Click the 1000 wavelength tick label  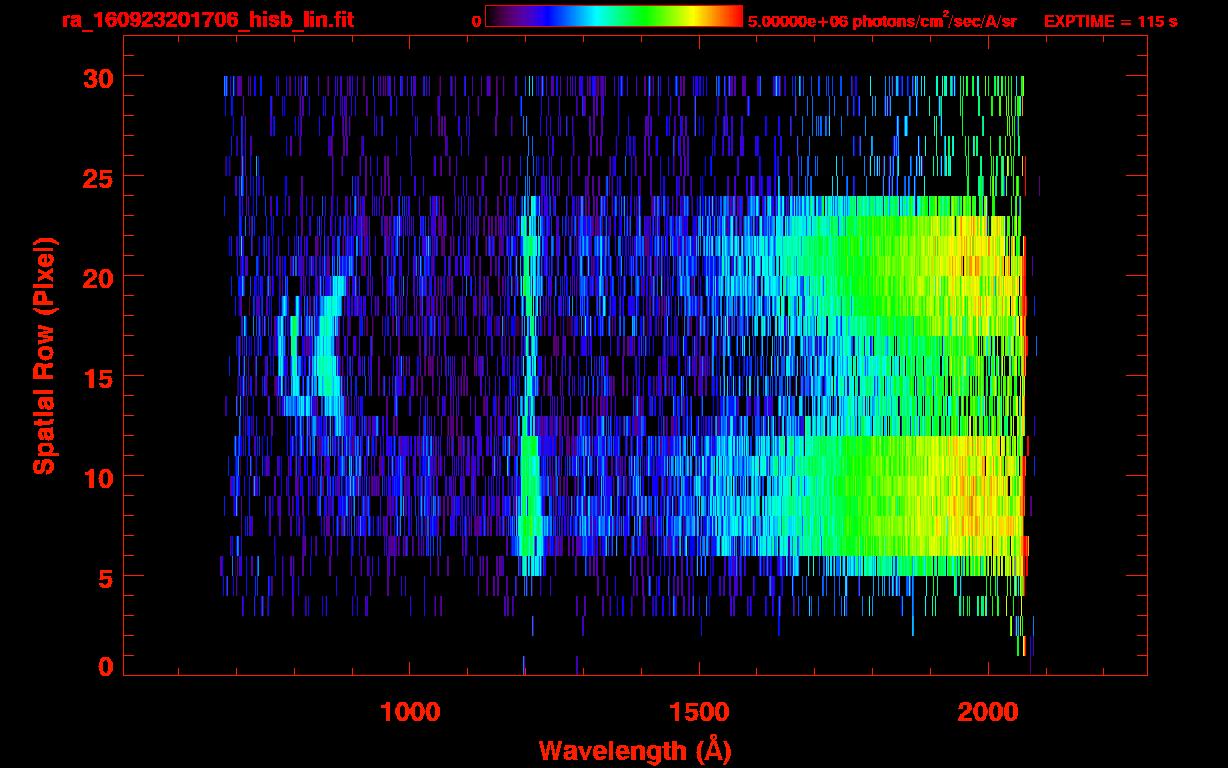[410, 712]
